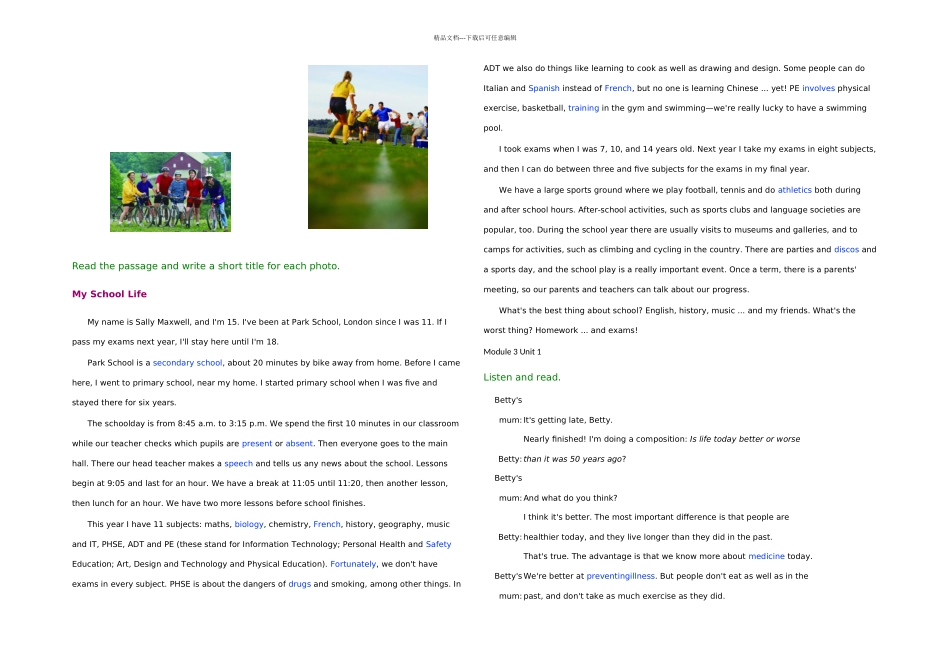Viewport: 950px width, 672px height.
Task: Click the line starting 'This year I have 11 subjects'
Action: click(x=268, y=524)
